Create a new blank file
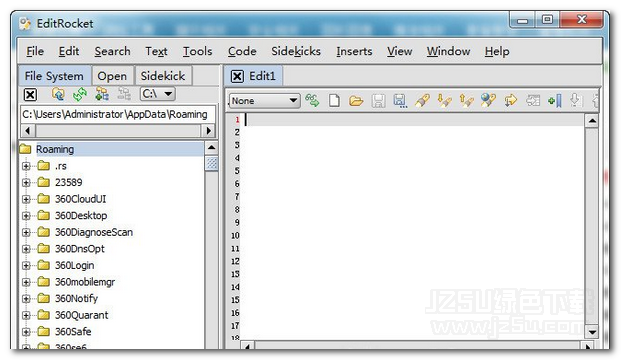This screenshot has height=360, width=621. click(334, 101)
